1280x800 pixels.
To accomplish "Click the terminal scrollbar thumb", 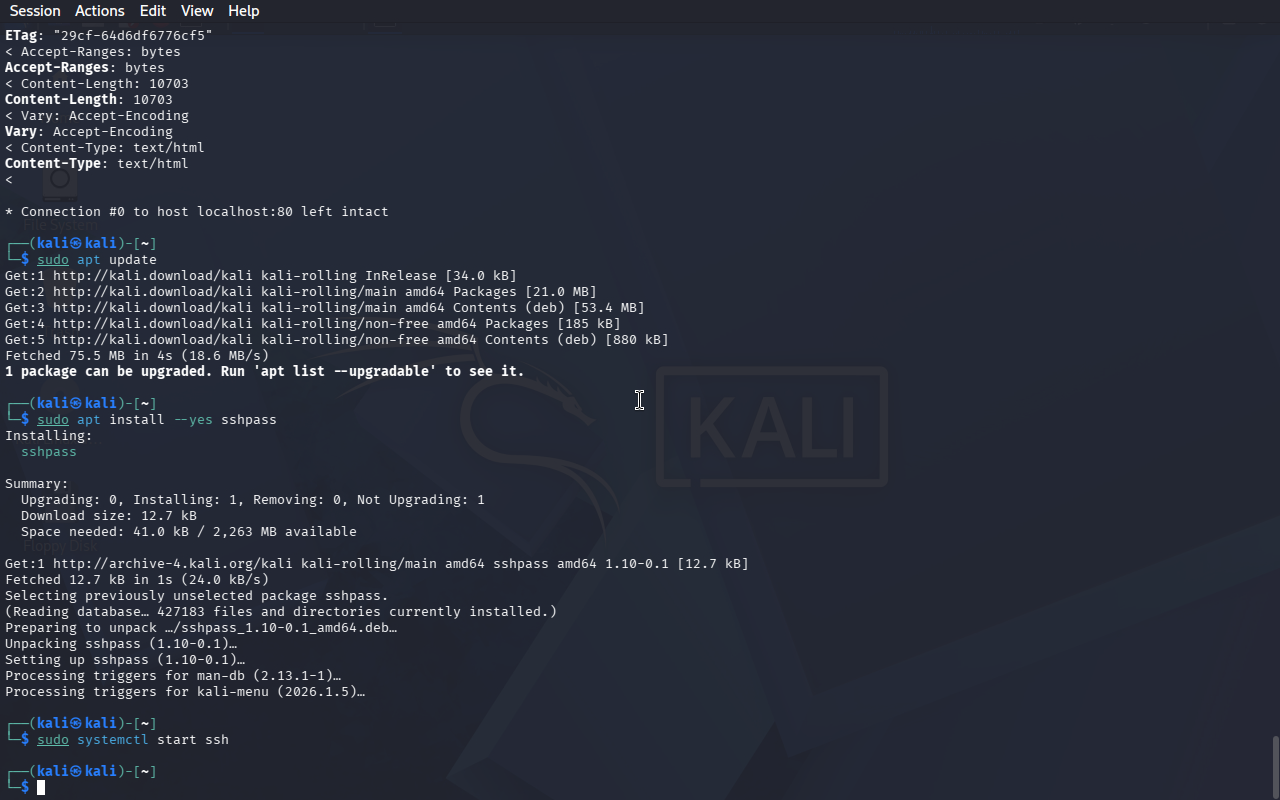I will point(1275,767).
